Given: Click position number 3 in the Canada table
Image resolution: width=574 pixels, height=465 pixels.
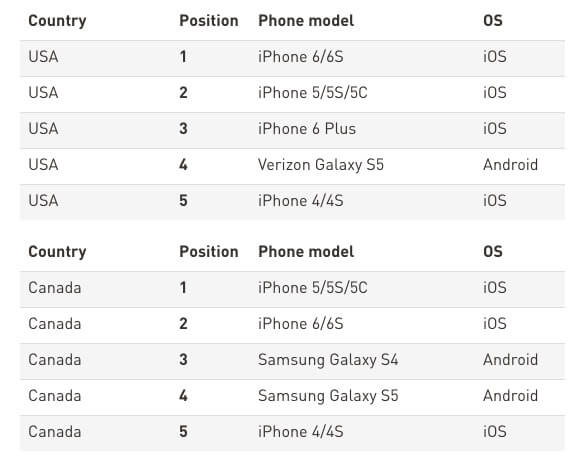Looking at the screenshot, I should (183, 360).
